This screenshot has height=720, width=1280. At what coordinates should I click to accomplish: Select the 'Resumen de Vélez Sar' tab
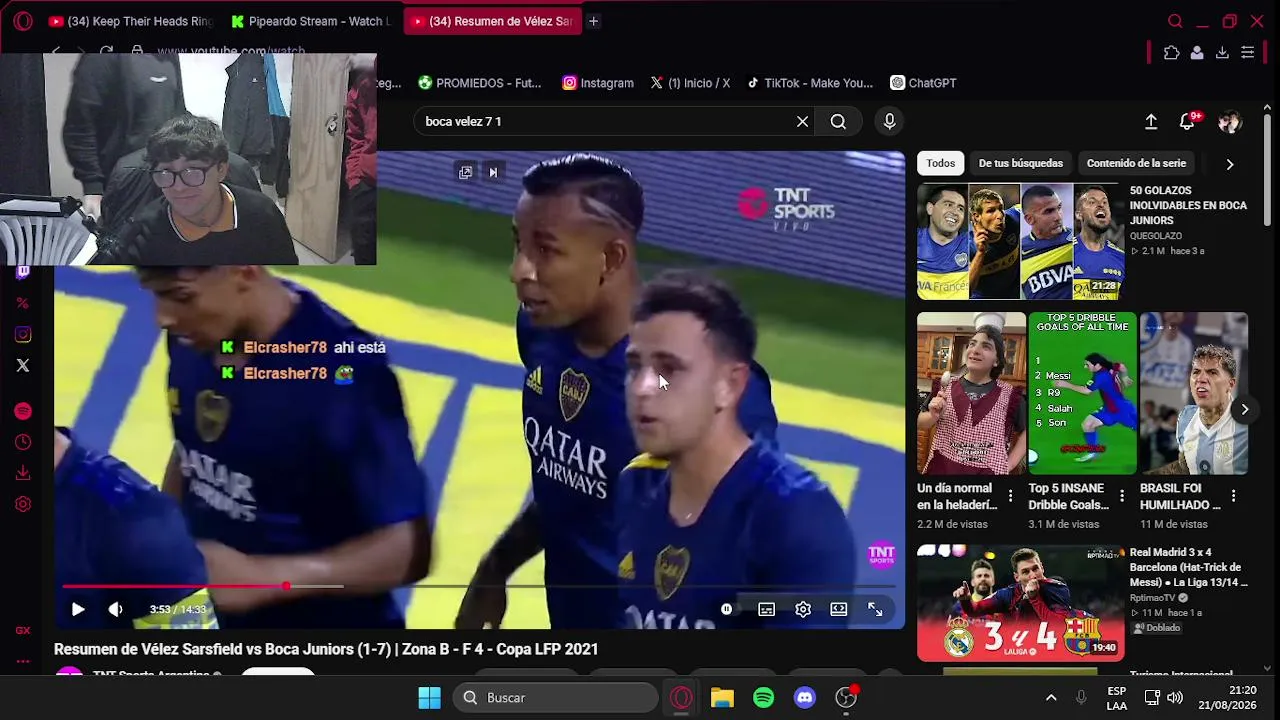(x=492, y=21)
